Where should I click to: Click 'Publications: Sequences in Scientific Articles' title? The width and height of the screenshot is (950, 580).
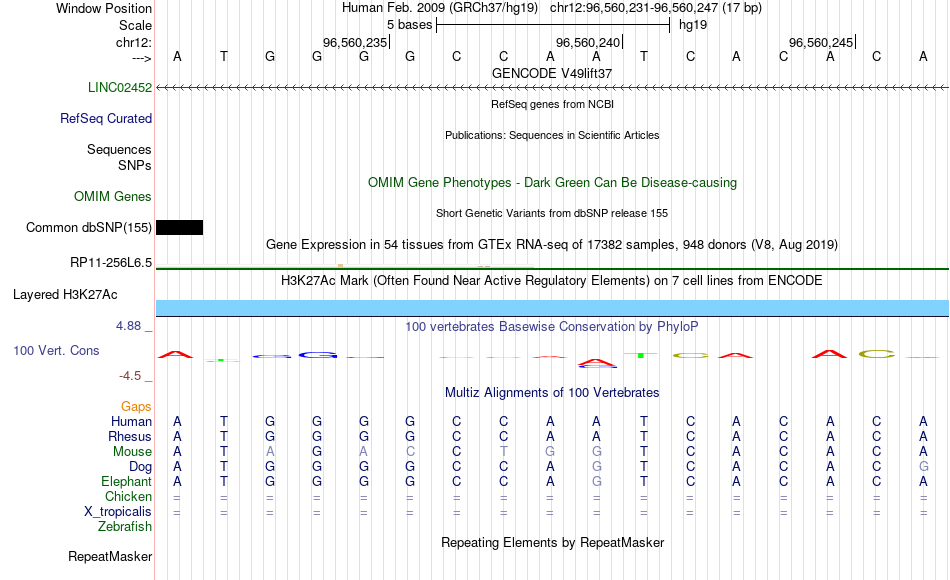tap(552, 135)
